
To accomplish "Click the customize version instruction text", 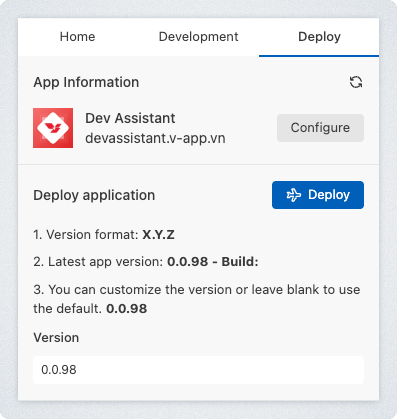I will coord(197,299).
